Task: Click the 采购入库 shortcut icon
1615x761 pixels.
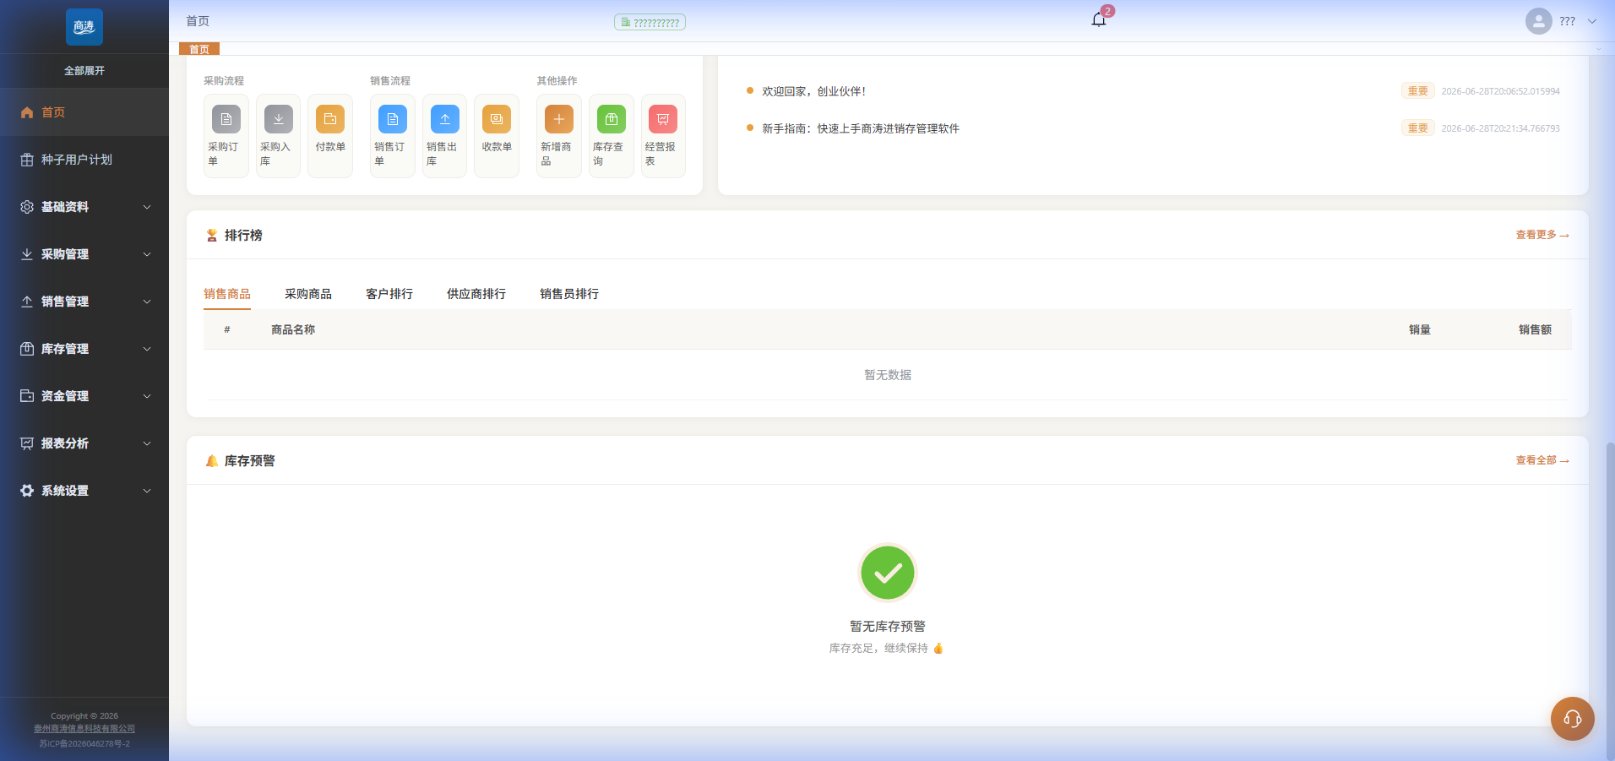Action: click(278, 119)
